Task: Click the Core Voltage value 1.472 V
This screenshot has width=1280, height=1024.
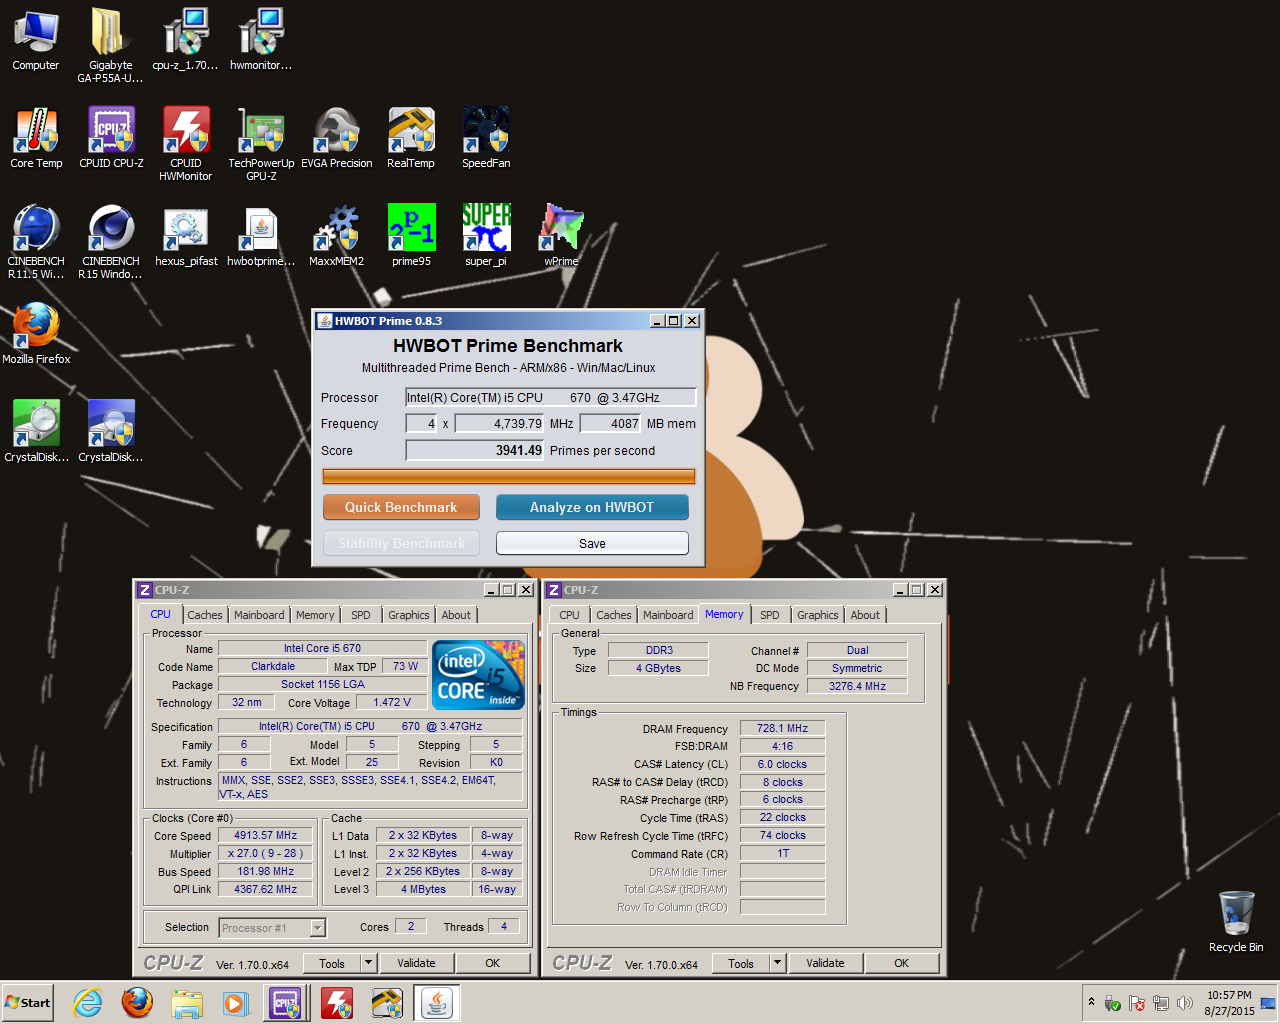Action: [392, 702]
